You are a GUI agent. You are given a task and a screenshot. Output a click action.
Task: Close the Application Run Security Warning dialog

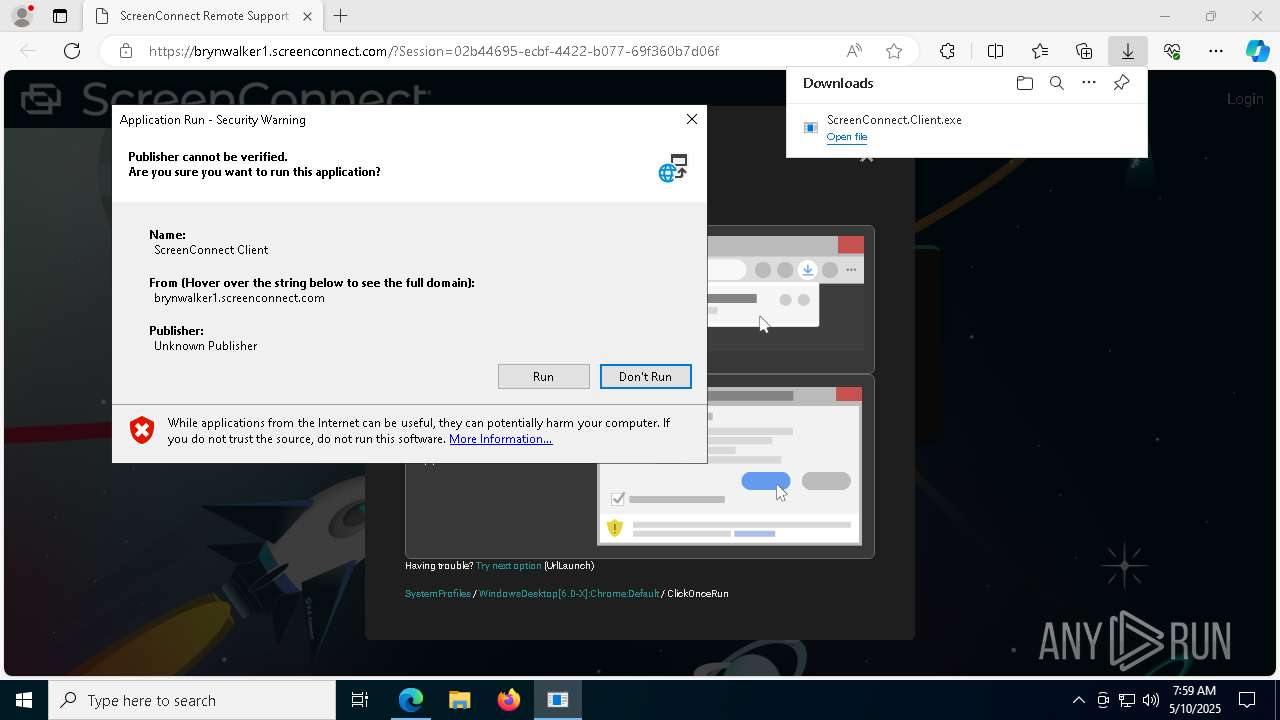pyautogui.click(x=691, y=119)
